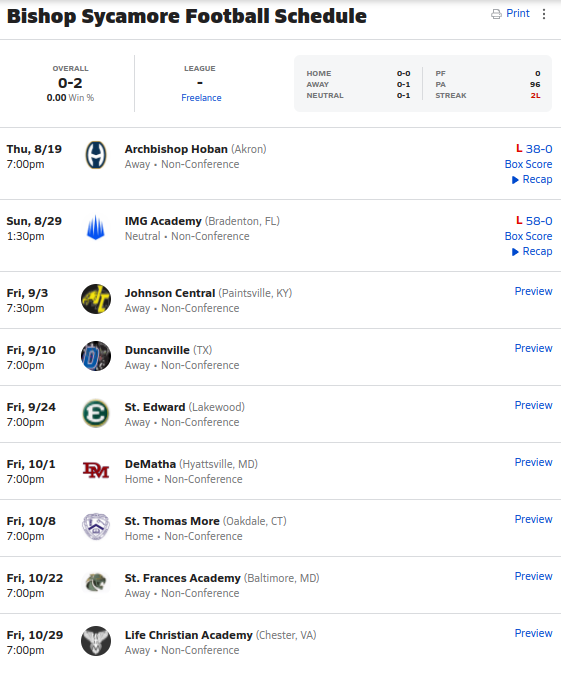The image size is (561, 674).
Task: Print the football schedule
Action: click(x=510, y=14)
